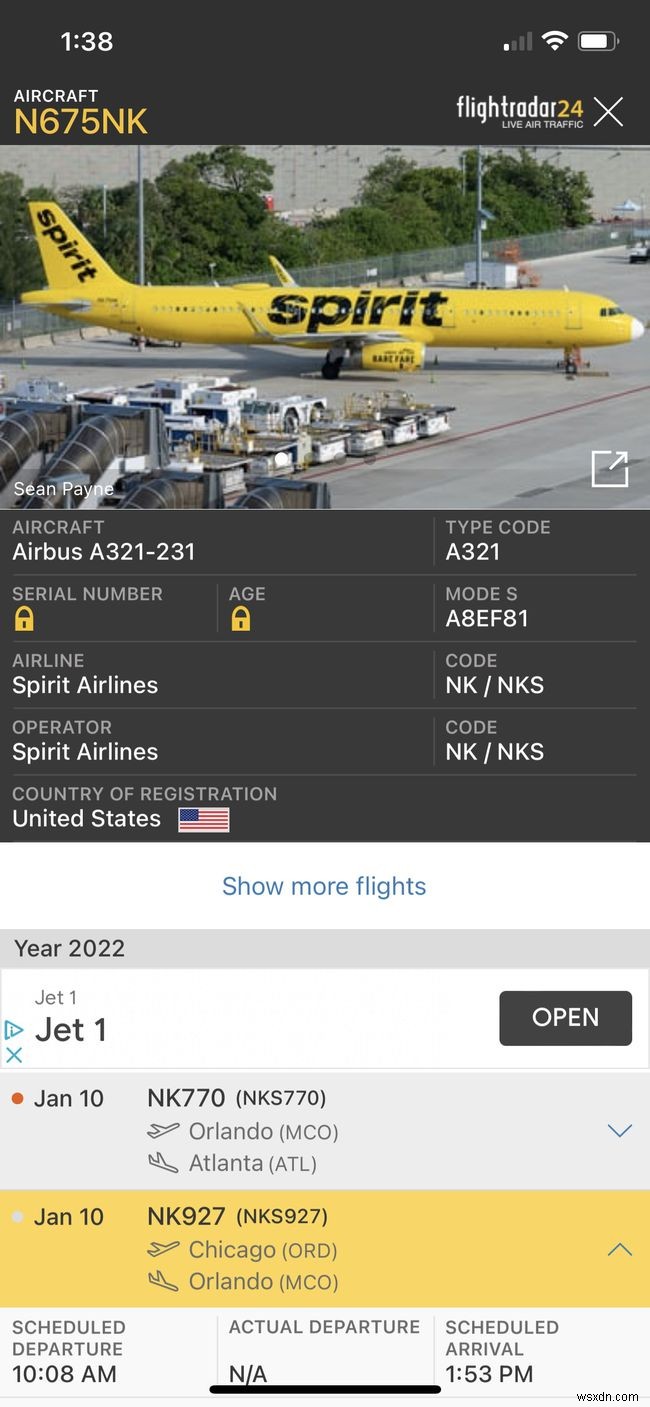The width and height of the screenshot is (650, 1407).
Task: Tap the Sean Payne photographer credit
Action: (63, 489)
